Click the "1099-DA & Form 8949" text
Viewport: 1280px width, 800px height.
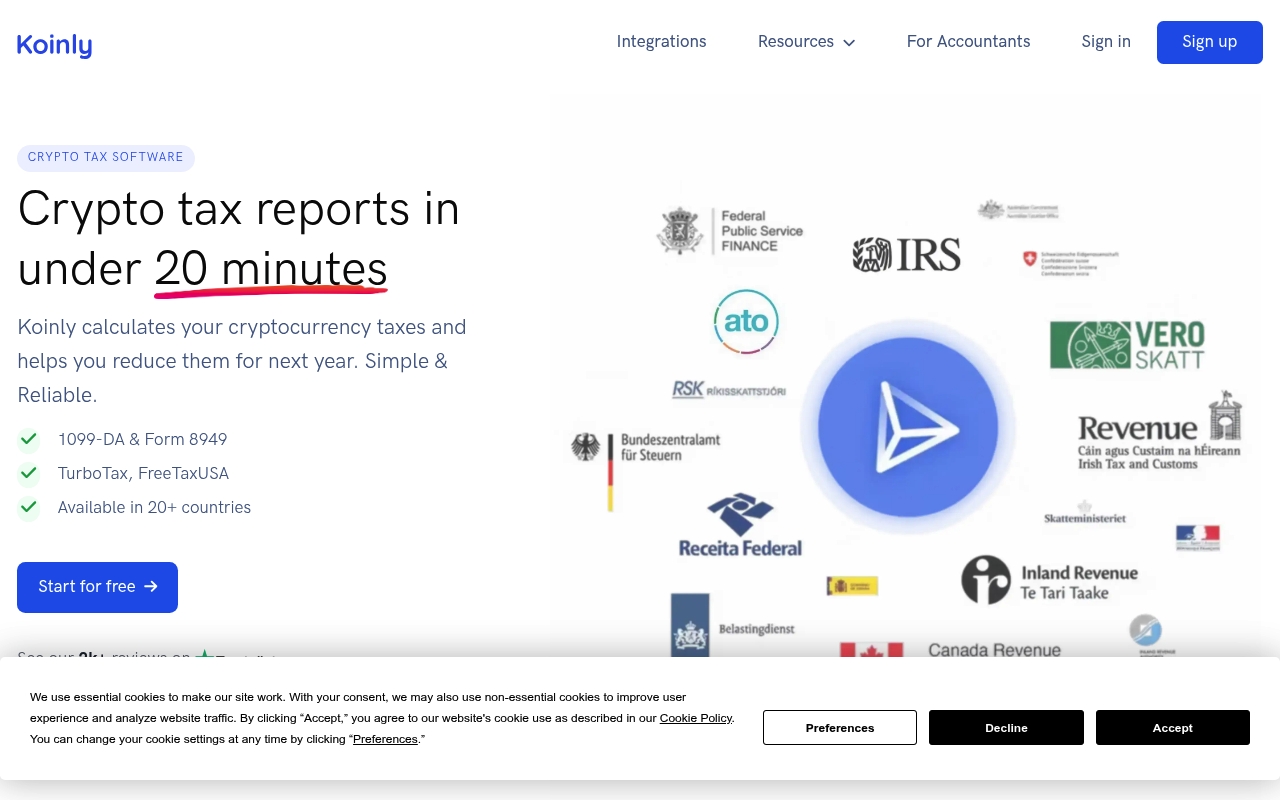coord(142,439)
